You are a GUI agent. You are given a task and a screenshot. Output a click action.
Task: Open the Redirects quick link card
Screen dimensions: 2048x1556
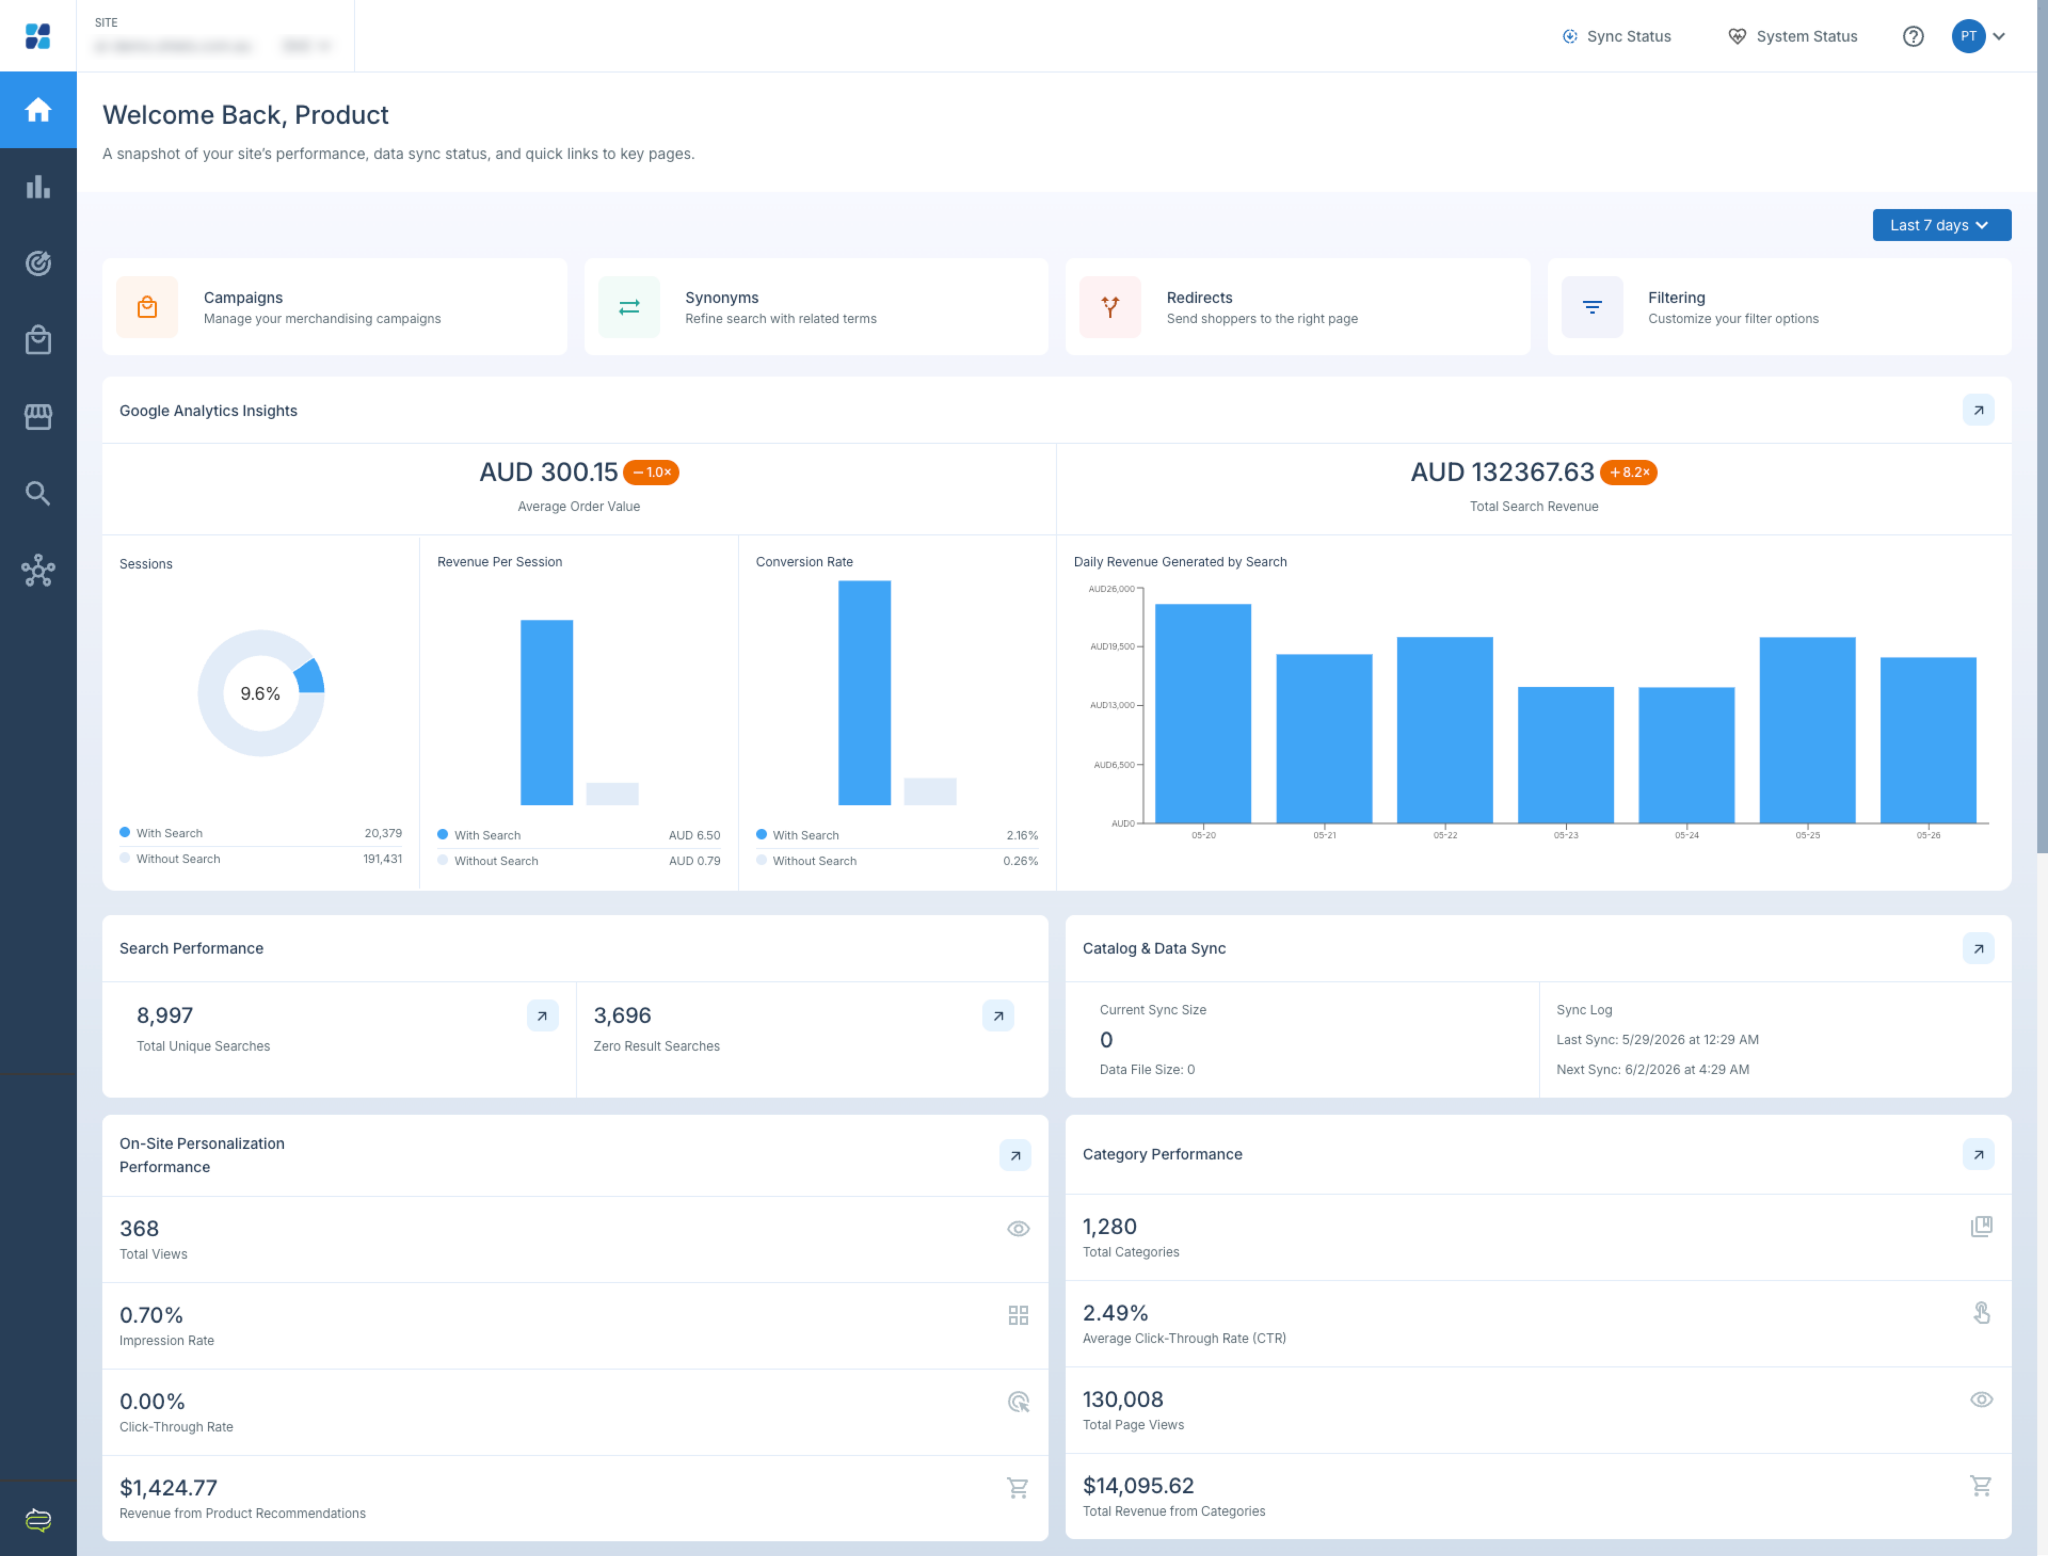tap(1297, 307)
